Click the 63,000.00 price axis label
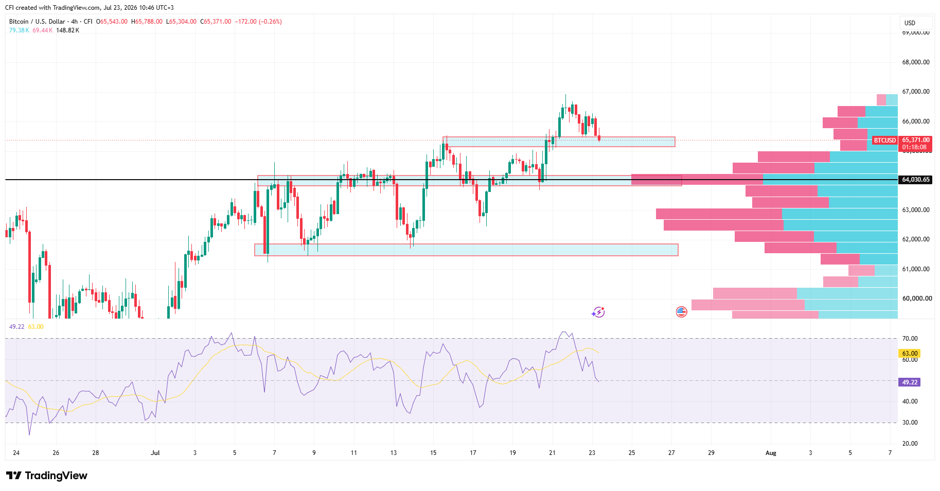The image size is (940, 491). [916, 210]
